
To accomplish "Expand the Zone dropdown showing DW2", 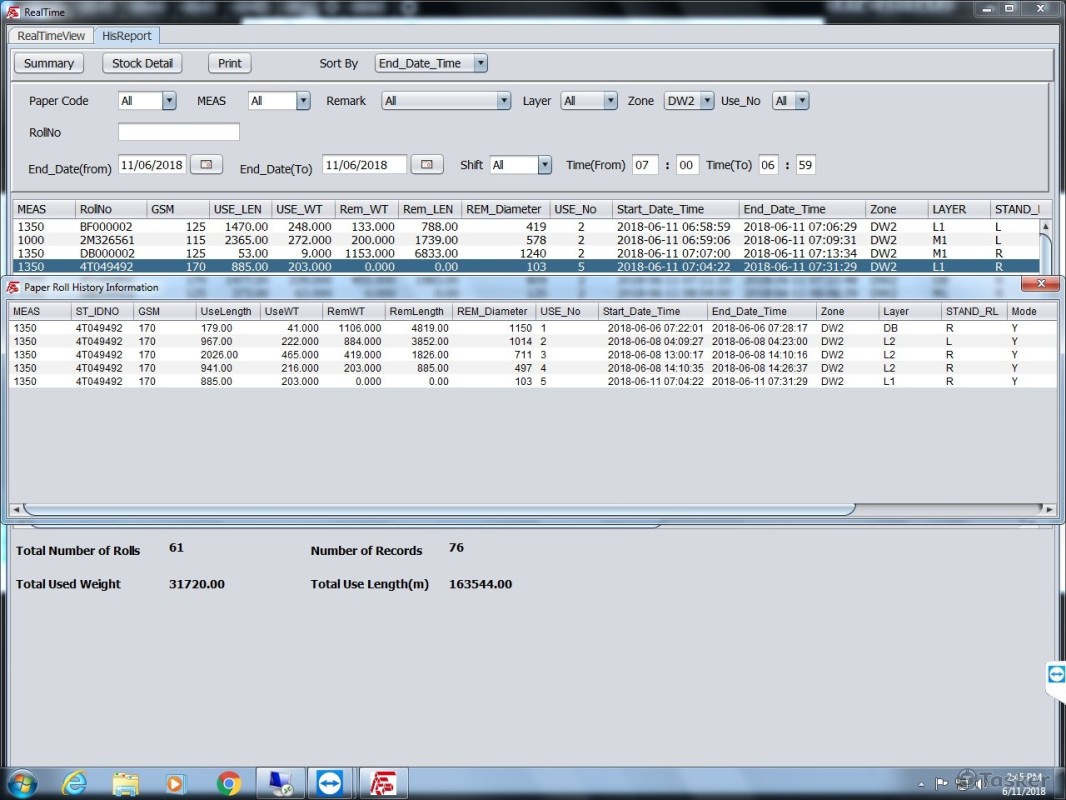I will click(706, 101).
